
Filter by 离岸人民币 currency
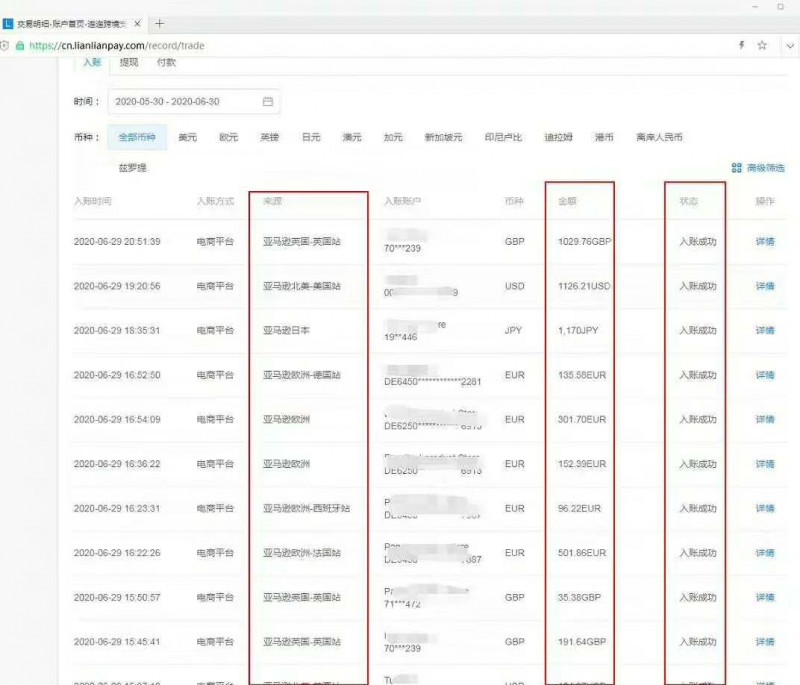(x=659, y=137)
